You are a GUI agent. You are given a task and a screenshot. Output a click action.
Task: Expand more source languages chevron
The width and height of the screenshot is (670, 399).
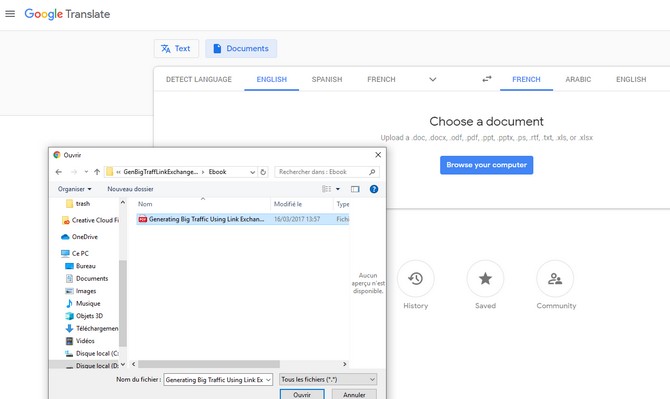[x=433, y=79]
